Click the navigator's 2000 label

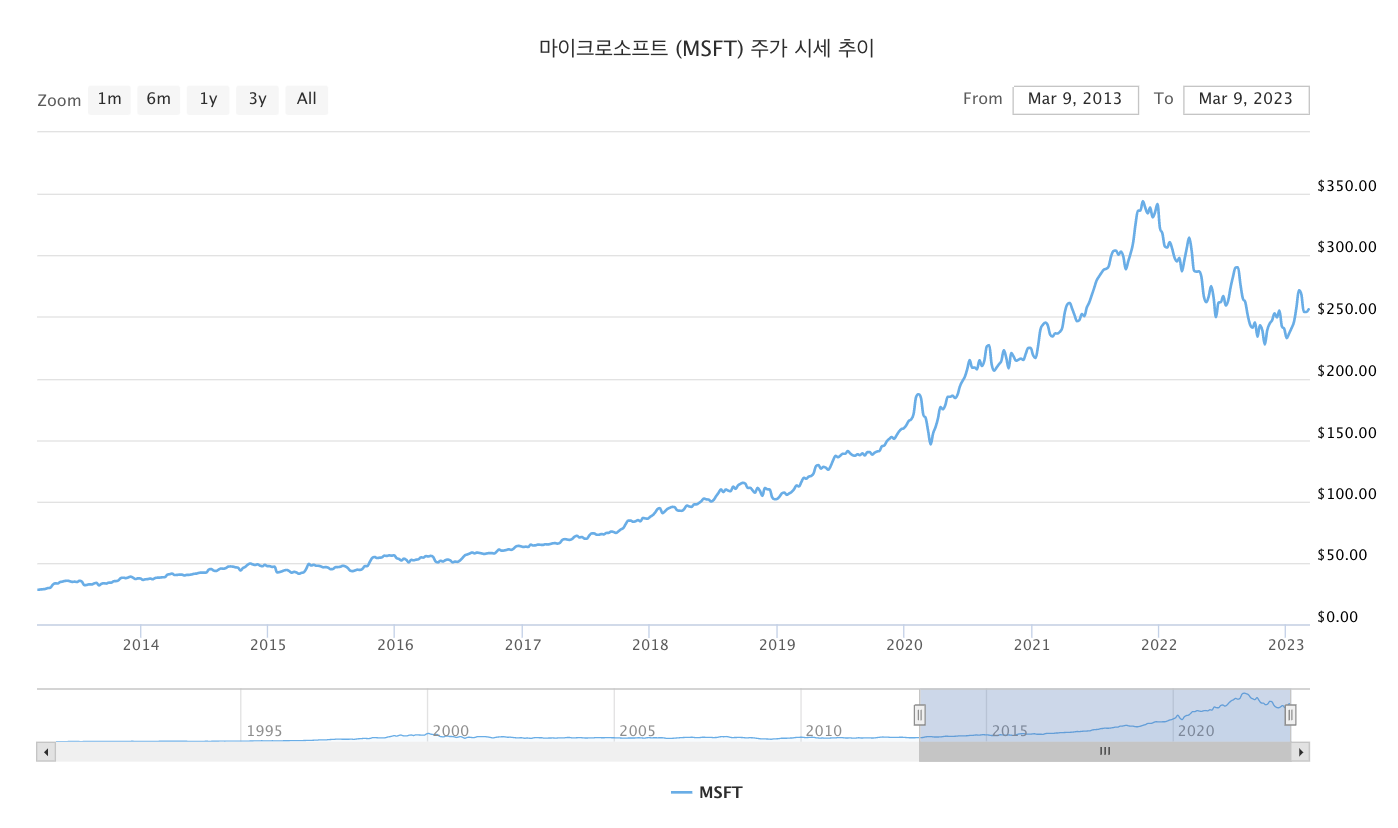point(451,731)
